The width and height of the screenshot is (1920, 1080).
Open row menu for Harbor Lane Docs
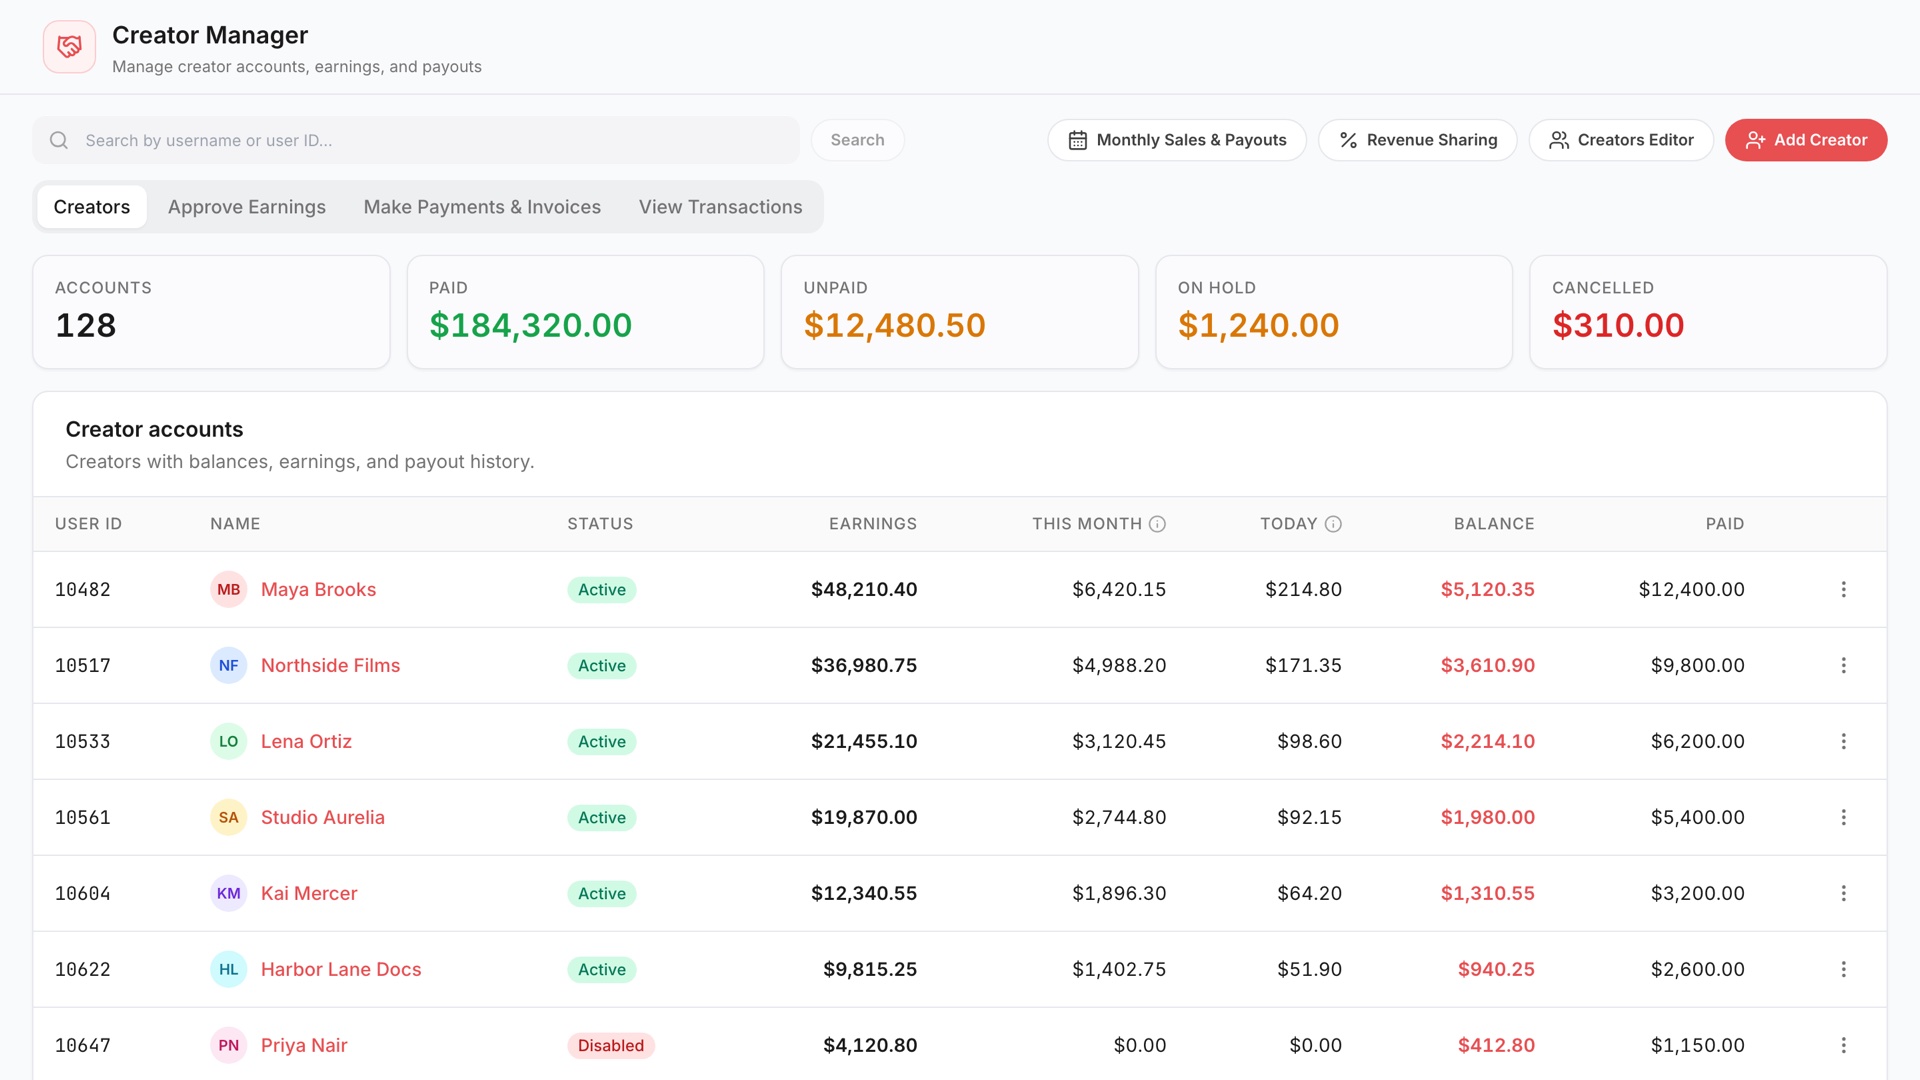1843,970
